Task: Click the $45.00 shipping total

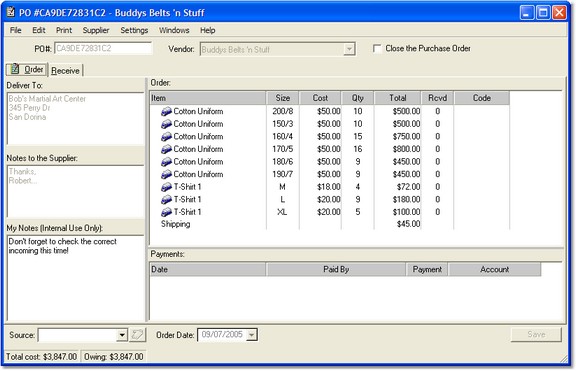Action: (x=408, y=224)
